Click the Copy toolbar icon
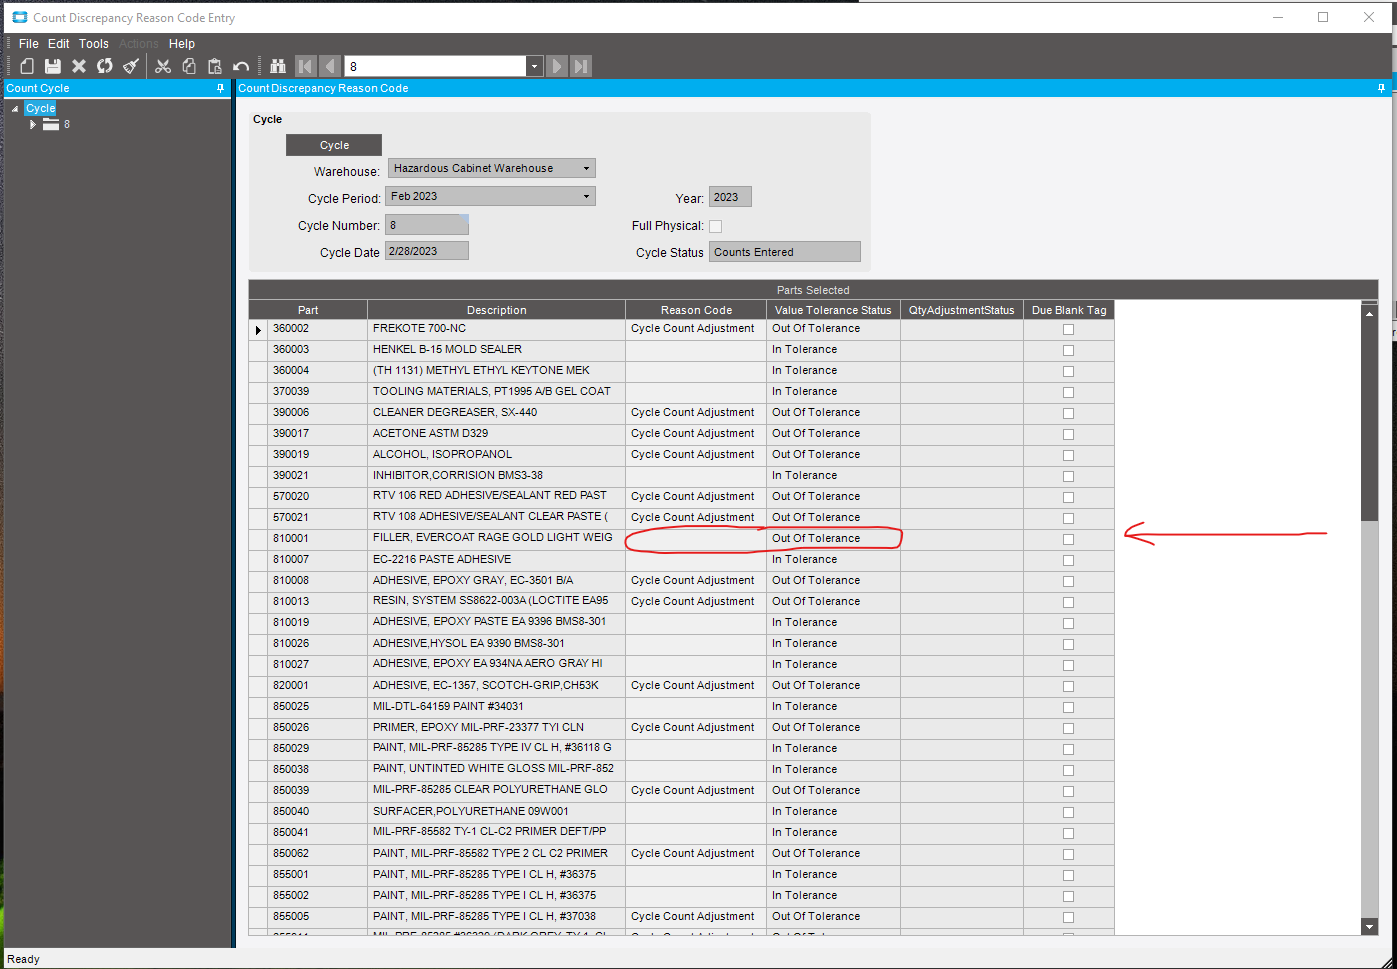Image resolution: width=1397 pixels, height=969 pixels. (x=189, y=66)
